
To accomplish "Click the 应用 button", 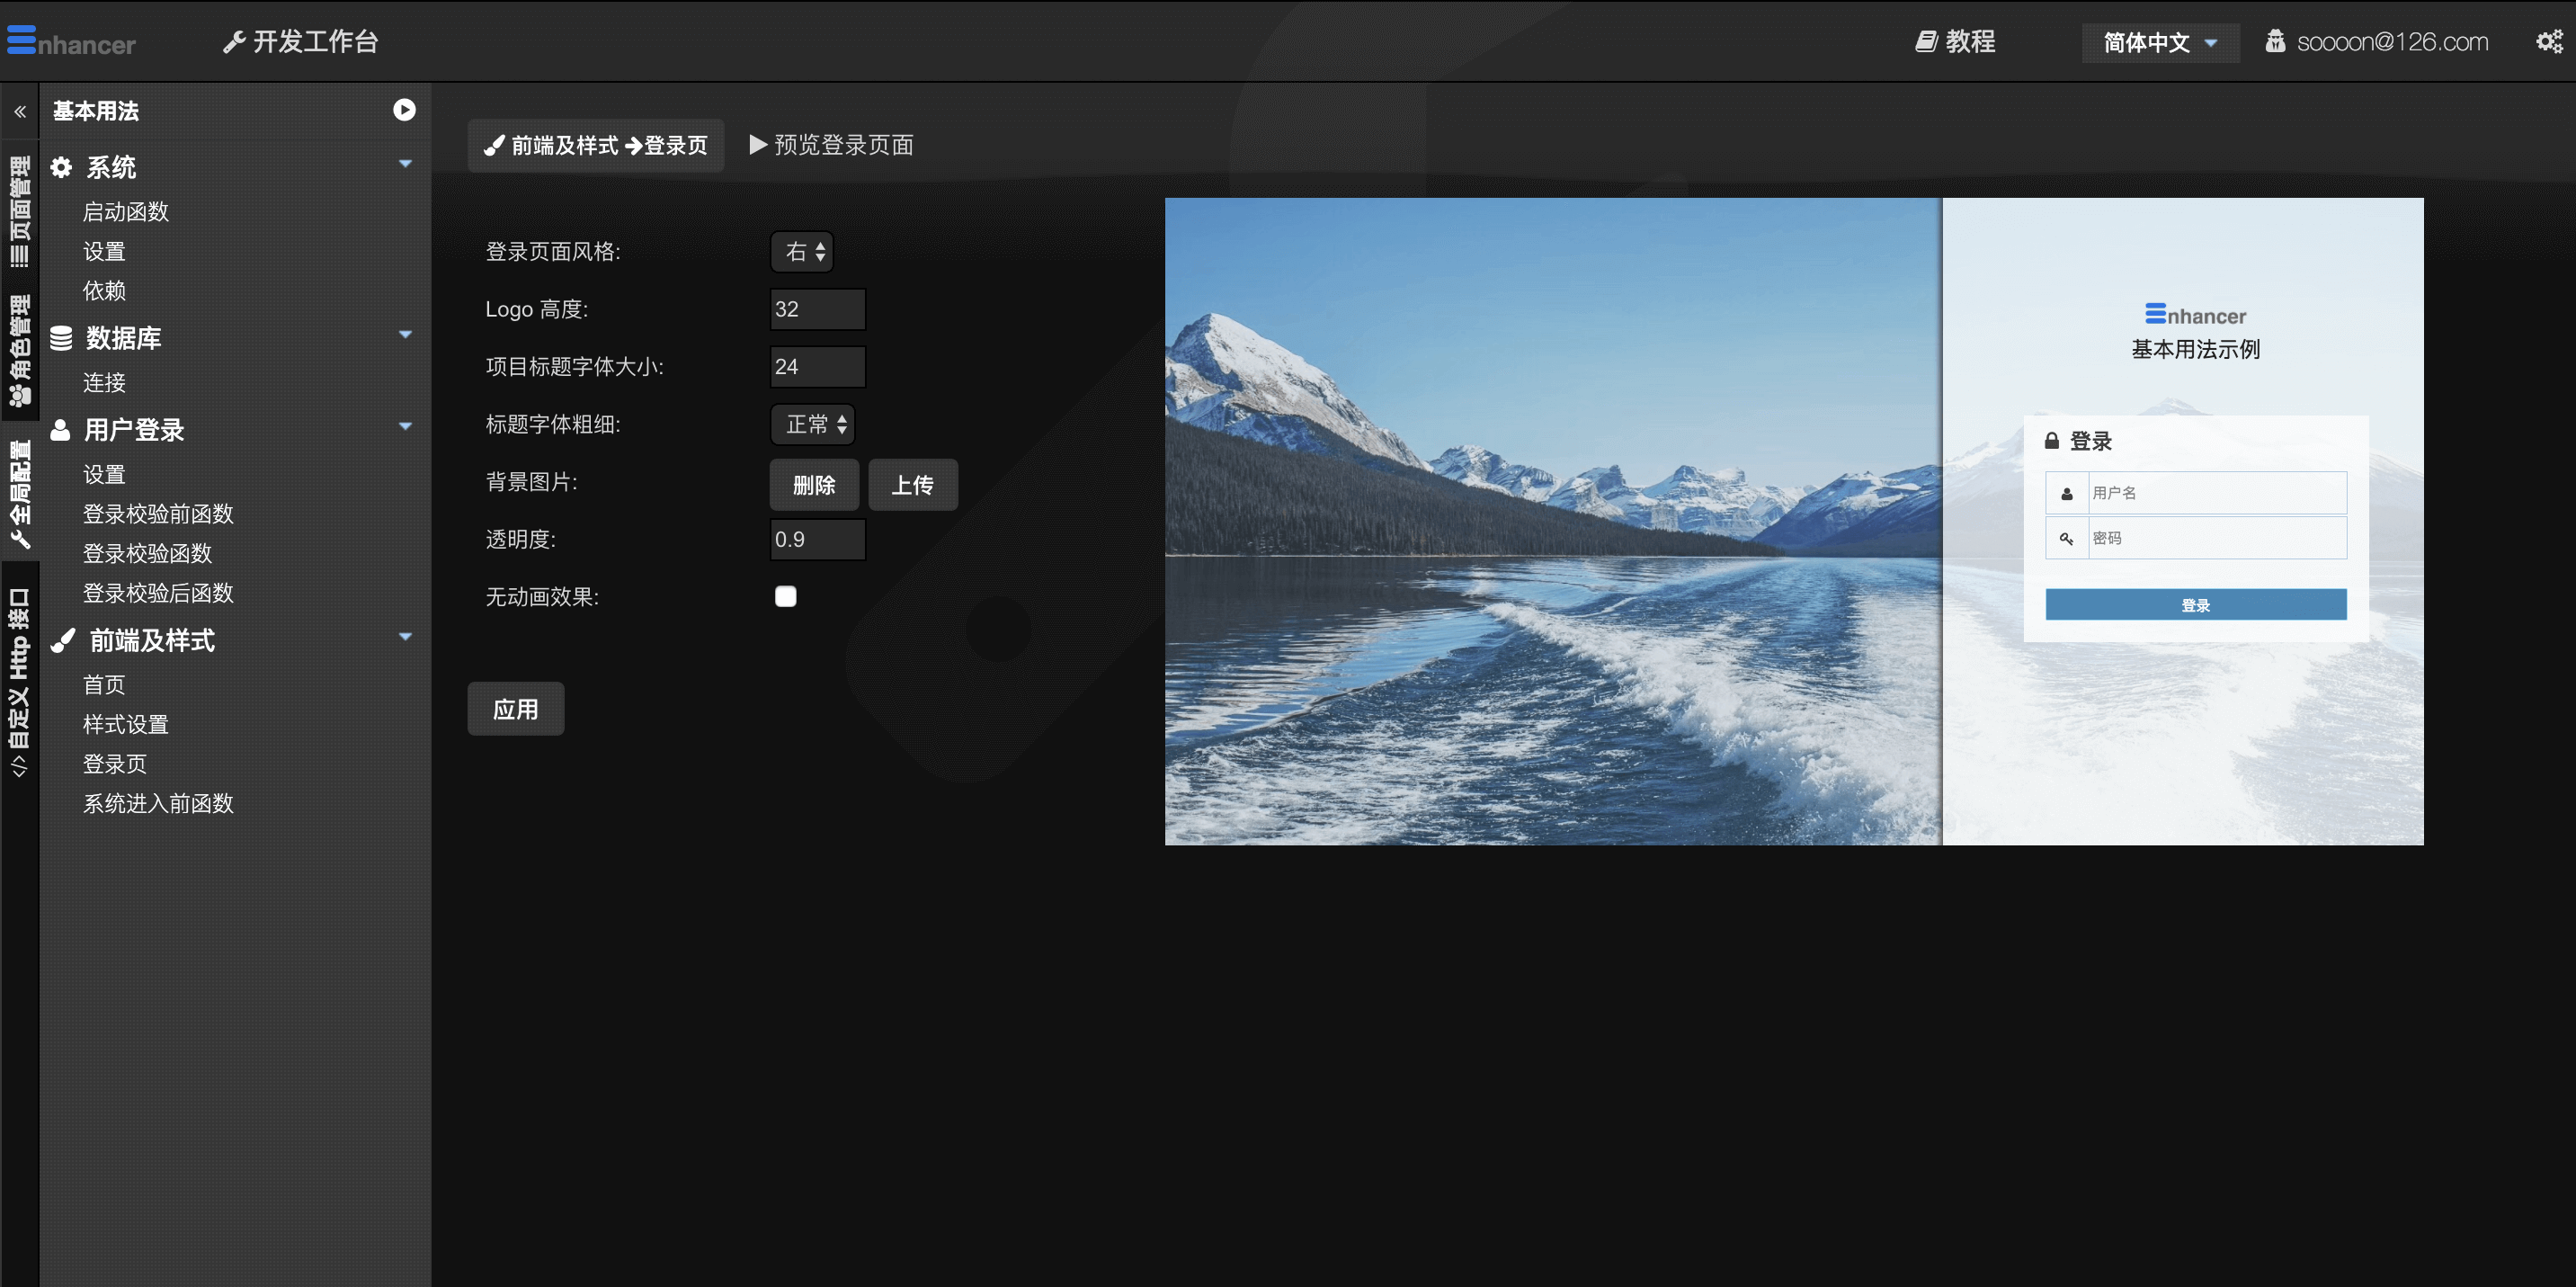I will point(516,709).
